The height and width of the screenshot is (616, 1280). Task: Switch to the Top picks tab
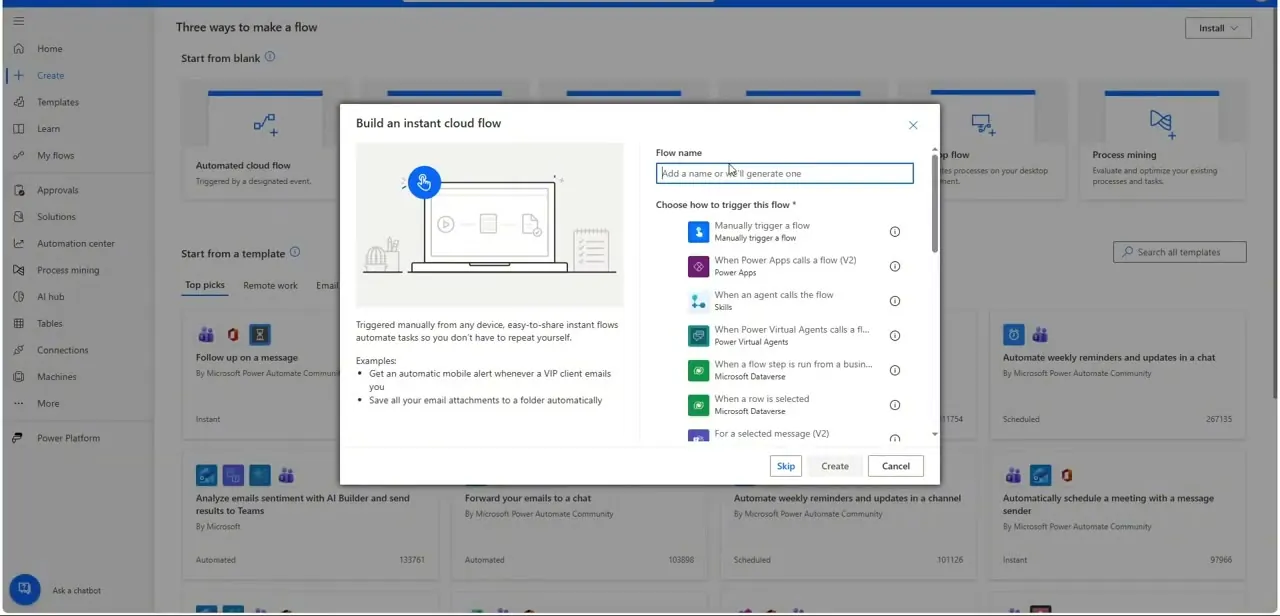click(205, 285)
